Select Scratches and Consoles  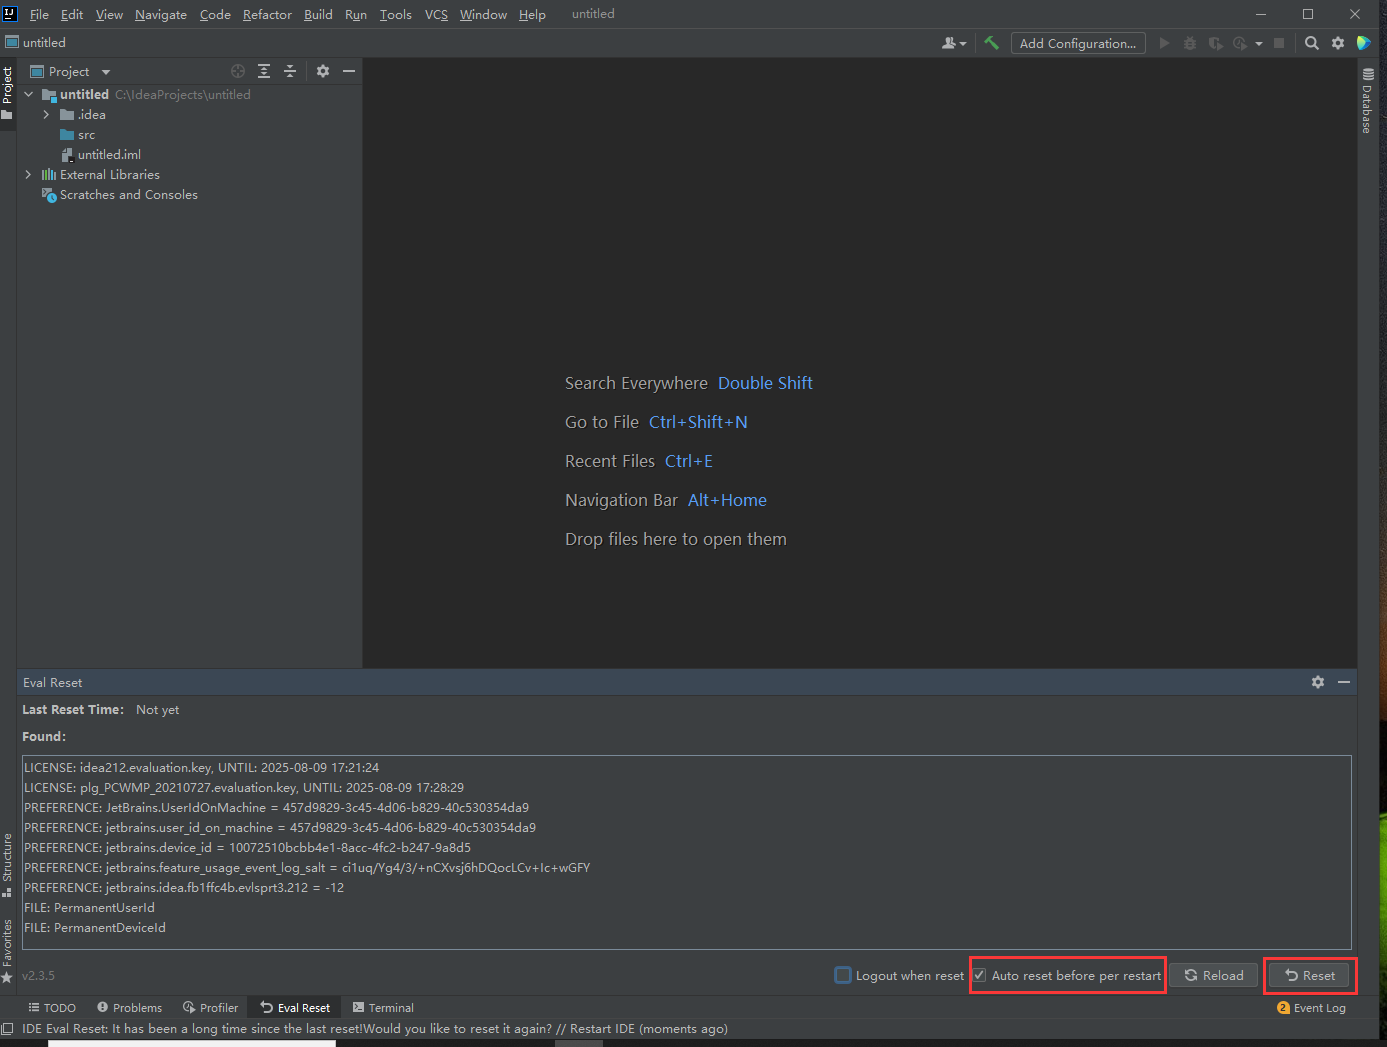click(119, 195)
